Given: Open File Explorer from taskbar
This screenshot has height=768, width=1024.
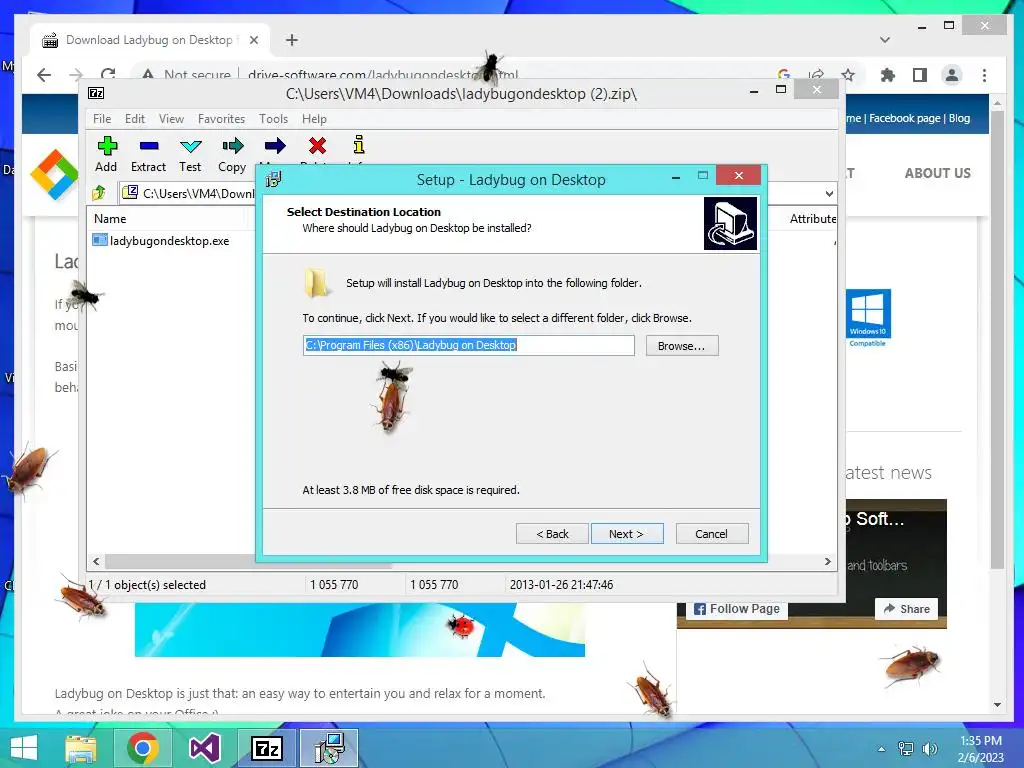Looking at the screenshot, I should (81, 748).
